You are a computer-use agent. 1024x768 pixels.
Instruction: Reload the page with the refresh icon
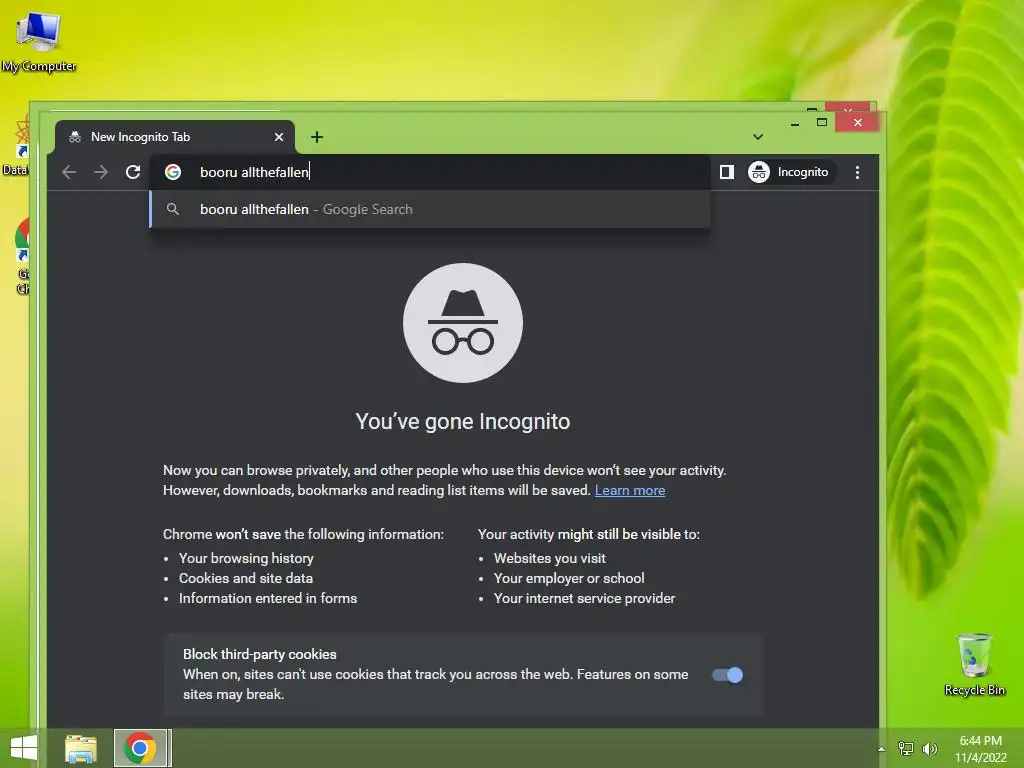point(133,172)
